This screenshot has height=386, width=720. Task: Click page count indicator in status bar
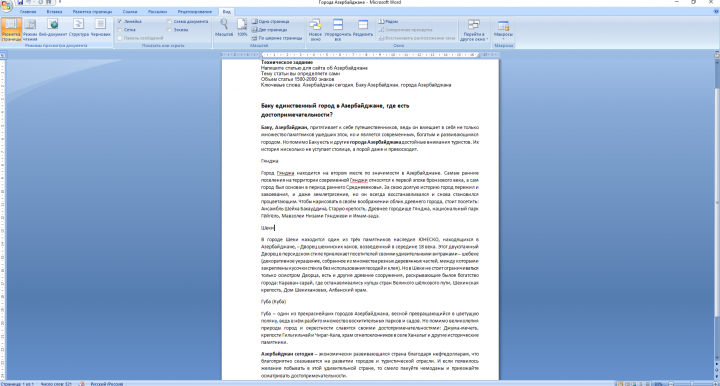[17, 384]
